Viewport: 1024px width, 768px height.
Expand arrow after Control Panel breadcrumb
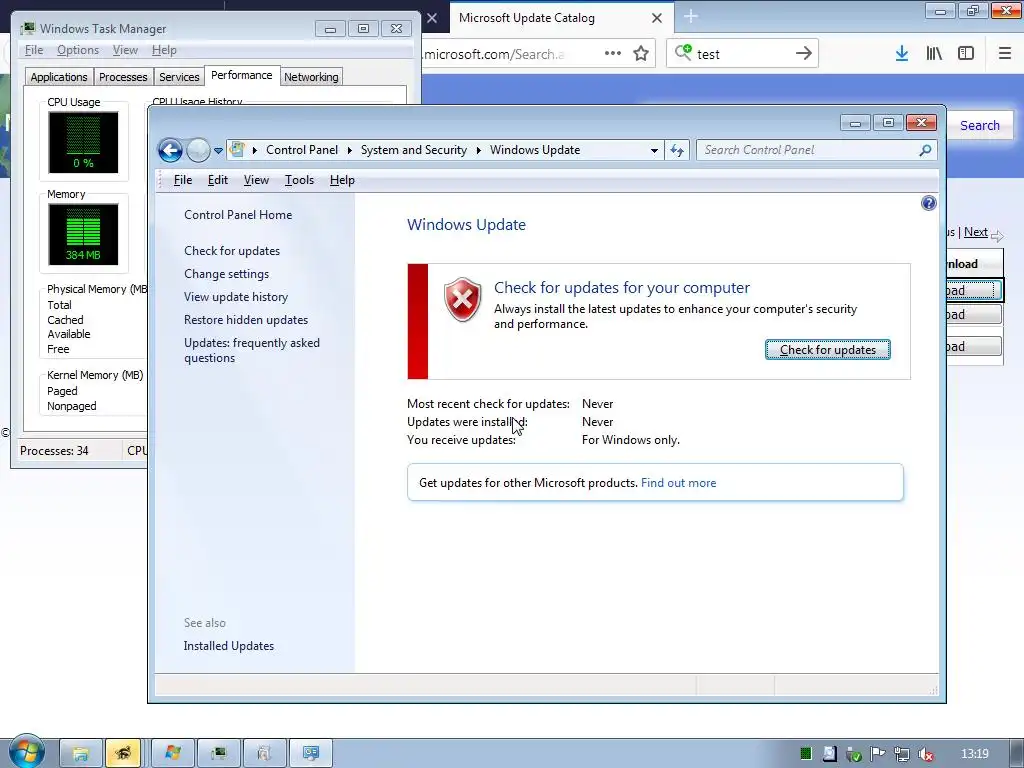pos(349,150)
